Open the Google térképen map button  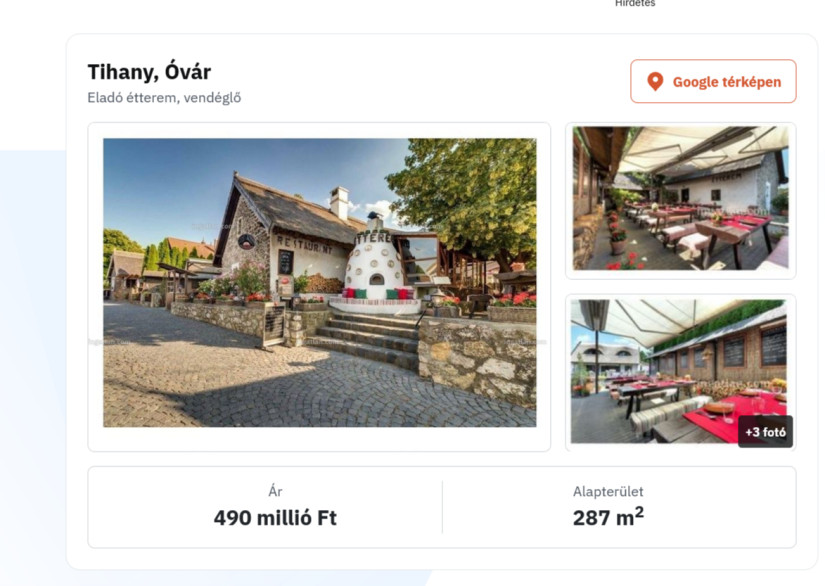713,82
